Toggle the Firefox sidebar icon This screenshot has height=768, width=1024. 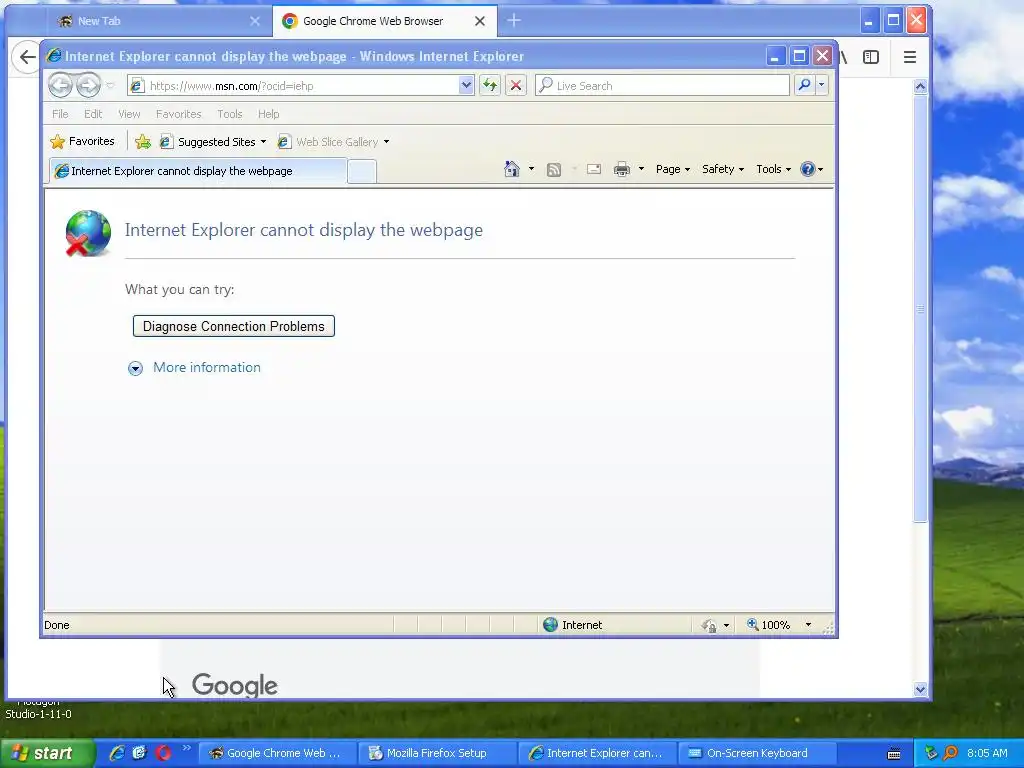[871, 57]
